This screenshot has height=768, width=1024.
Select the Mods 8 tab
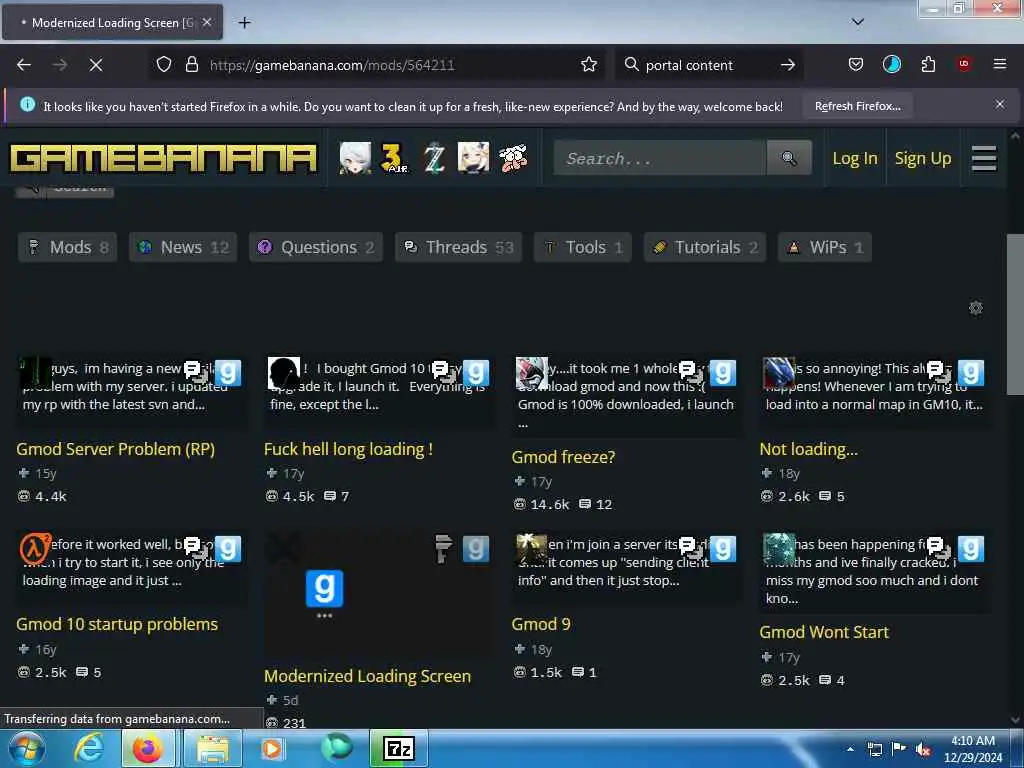pyautogui.click(x=68, y=247)
